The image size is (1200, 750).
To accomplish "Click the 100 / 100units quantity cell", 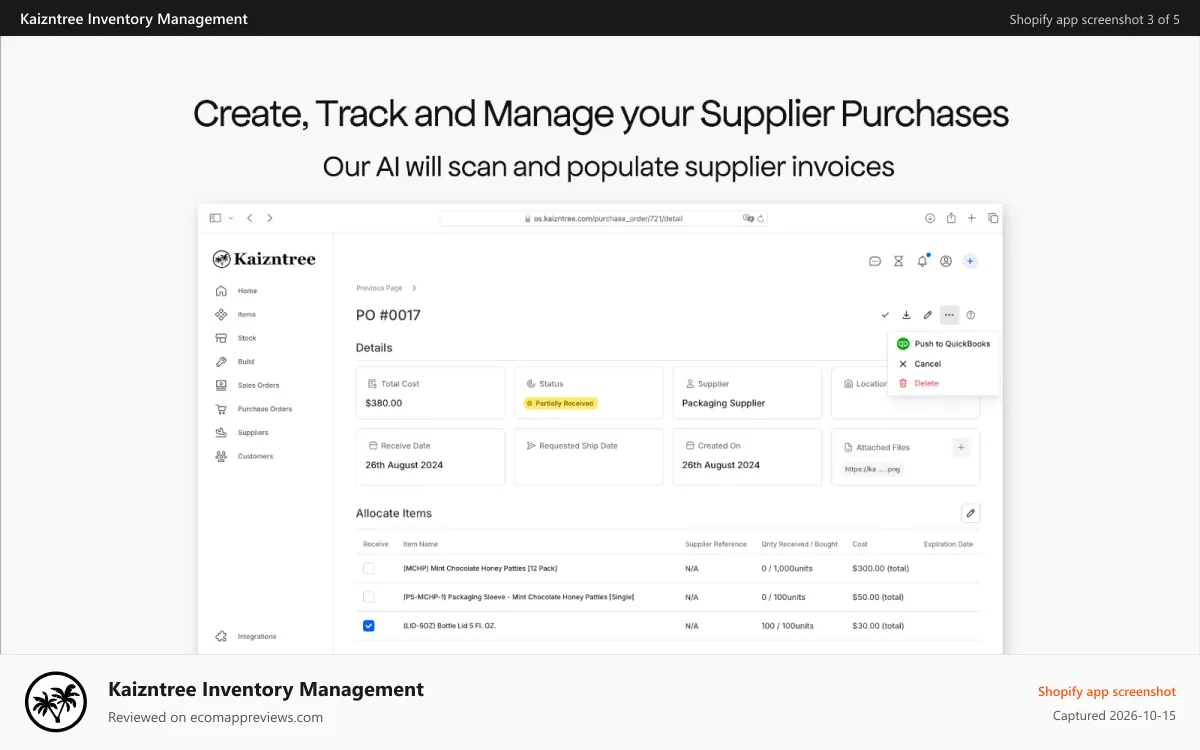I will click(787, 625).
